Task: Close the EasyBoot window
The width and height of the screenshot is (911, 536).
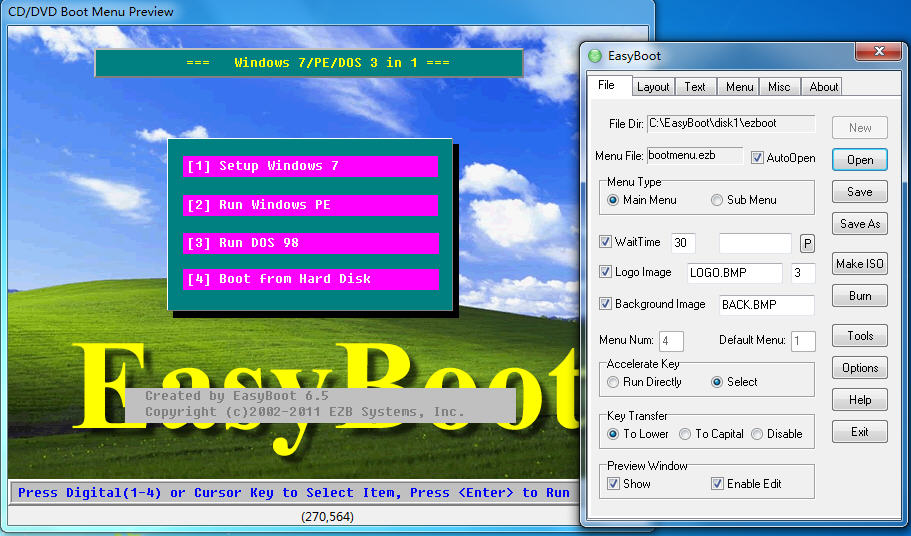Action: point(879,51)
